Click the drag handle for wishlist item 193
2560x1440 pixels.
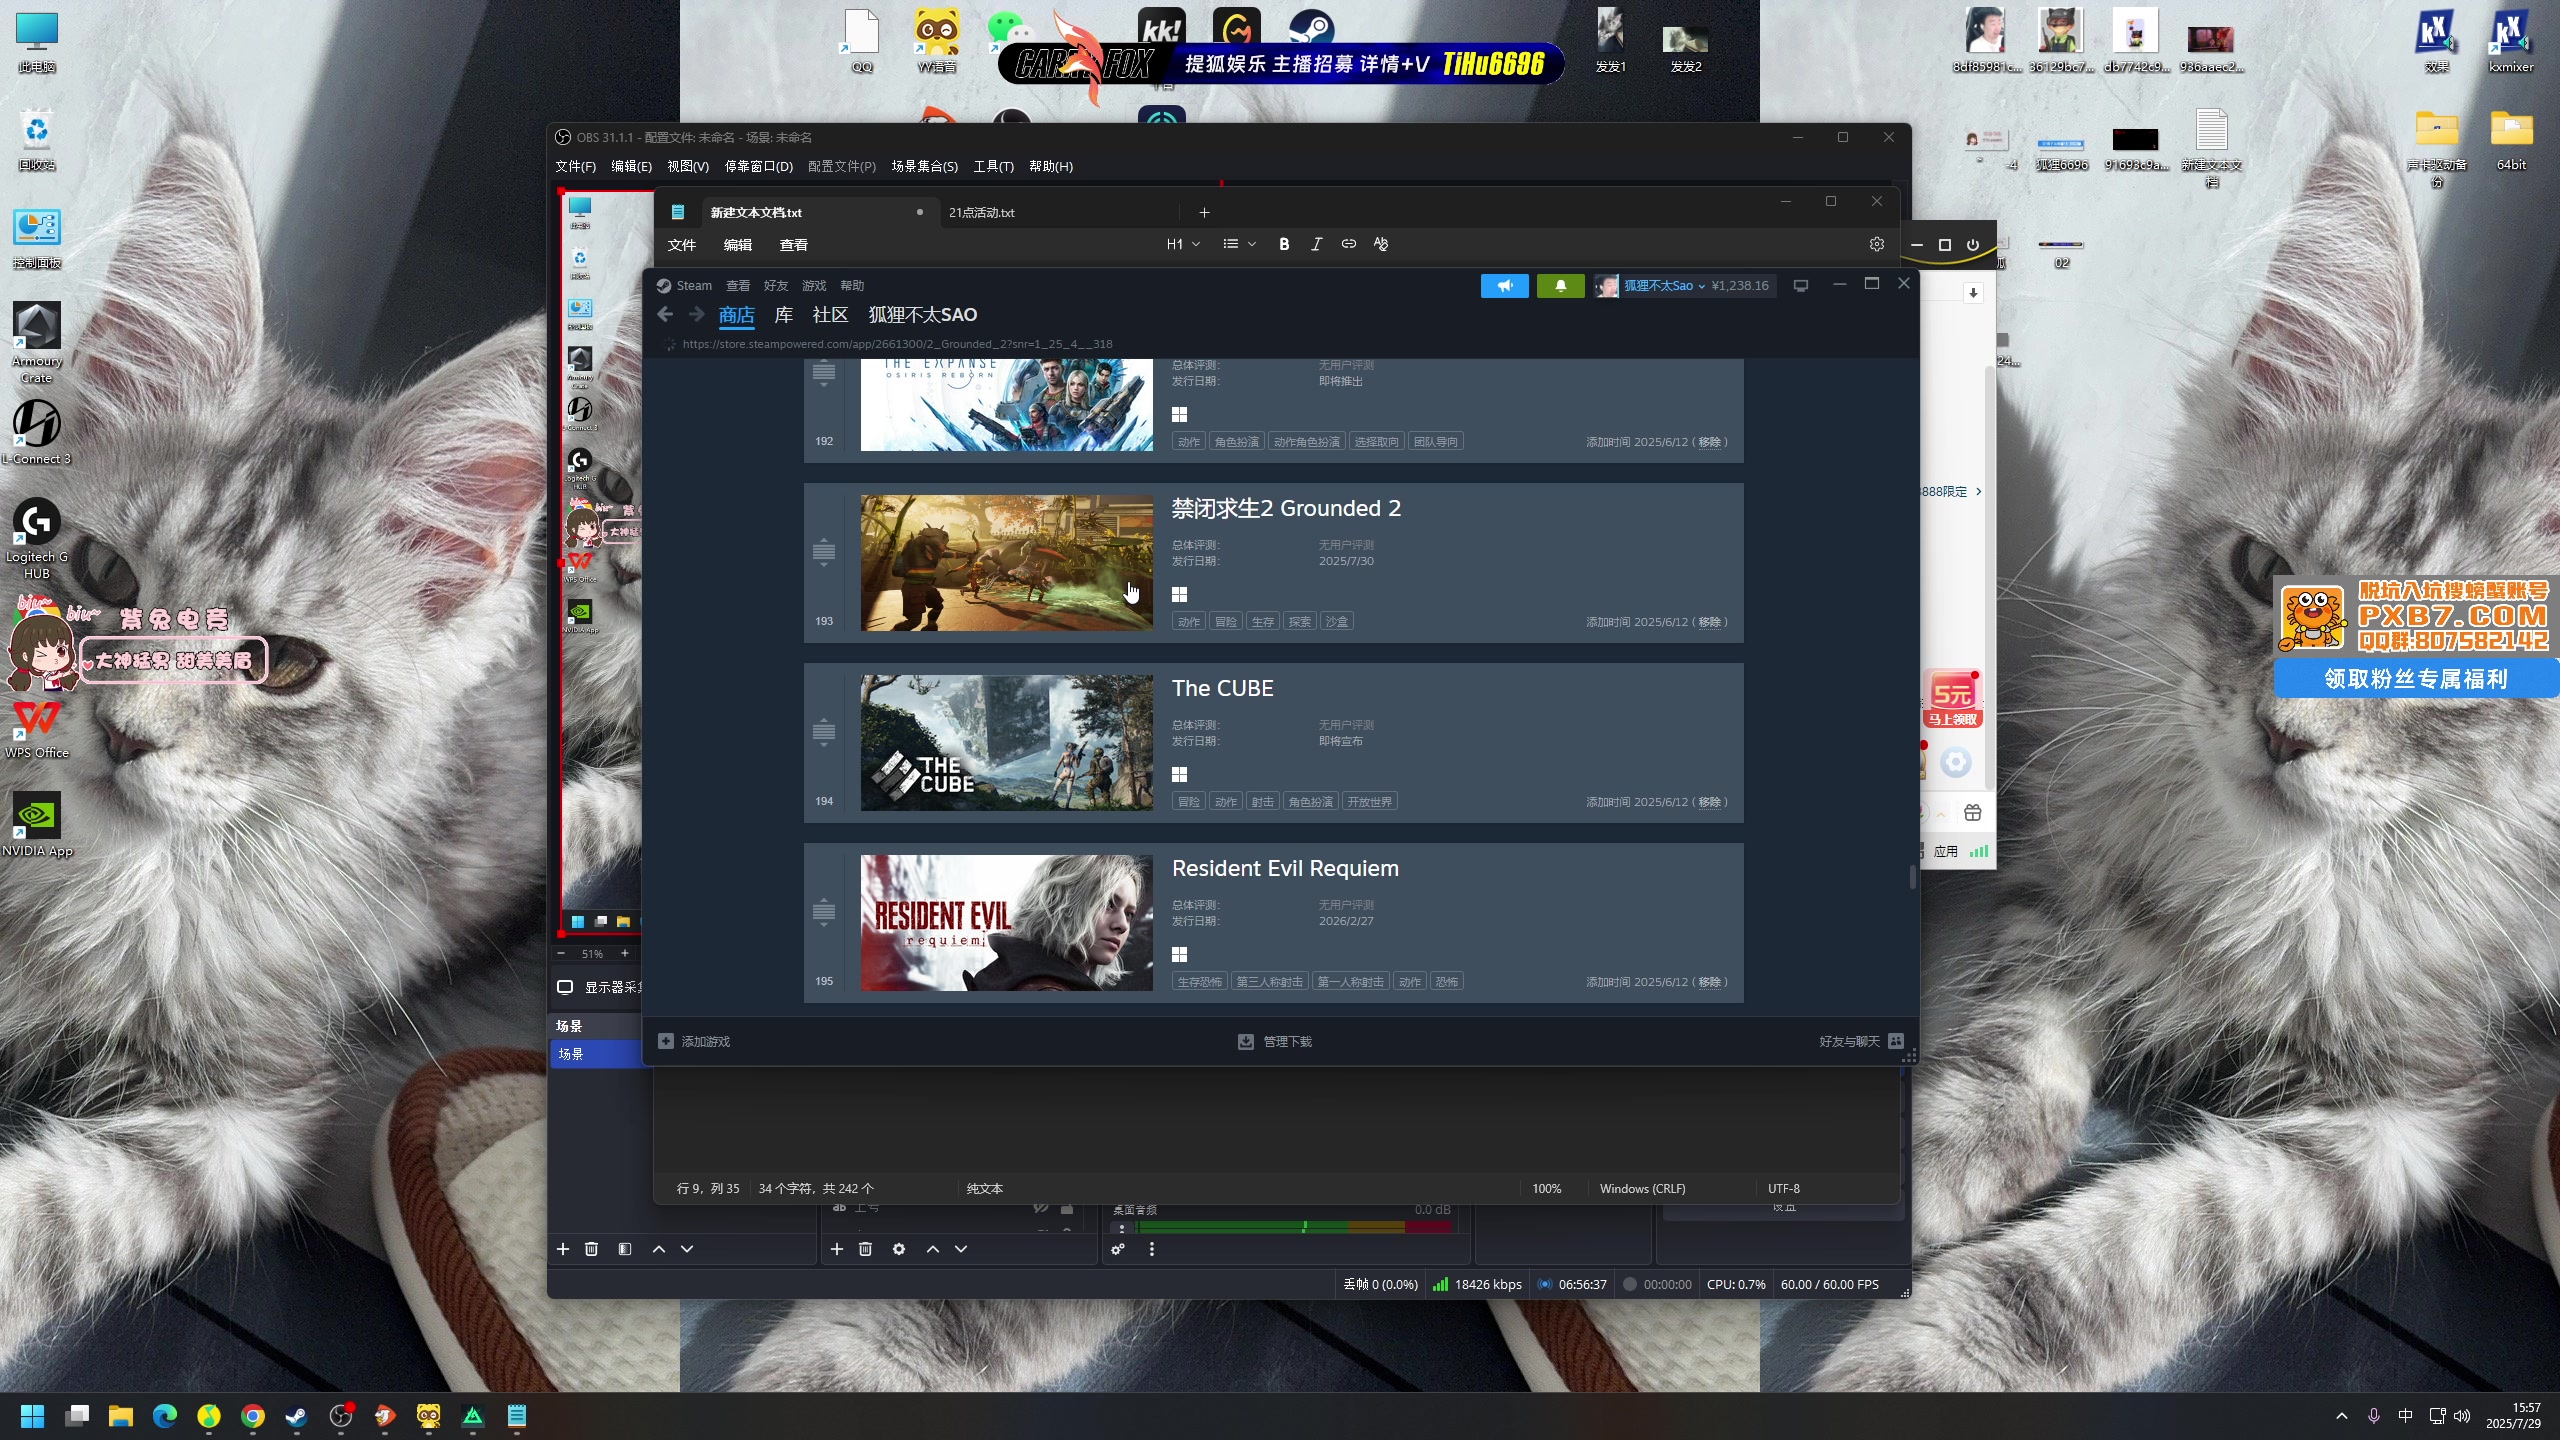point(824,551)
